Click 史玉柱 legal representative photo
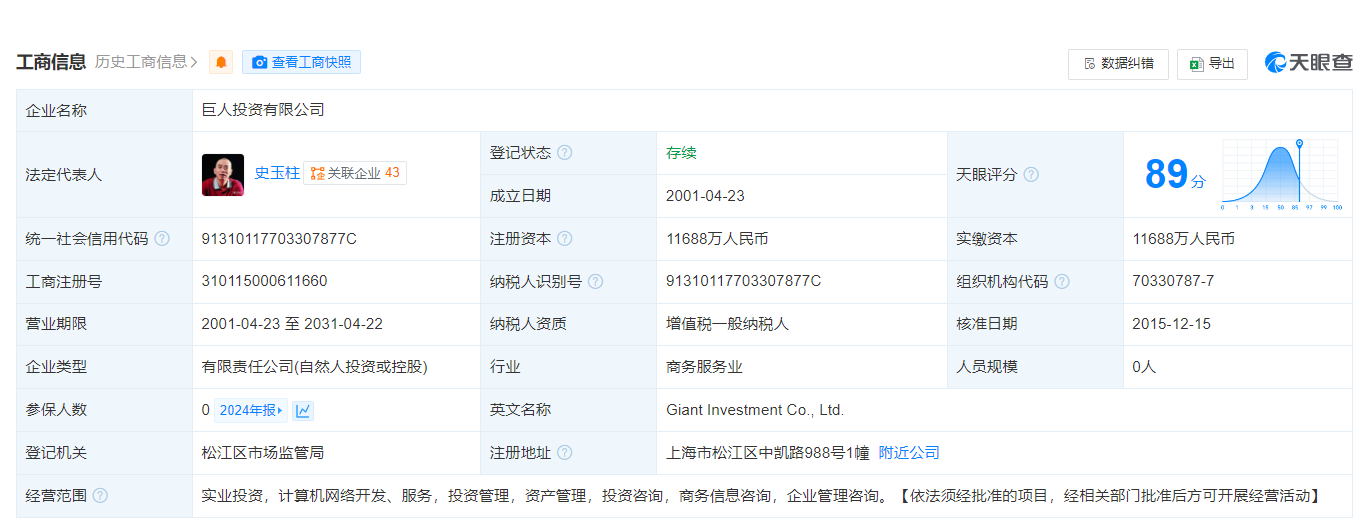This screenshot has width=1364, height=518. [222, 174]
